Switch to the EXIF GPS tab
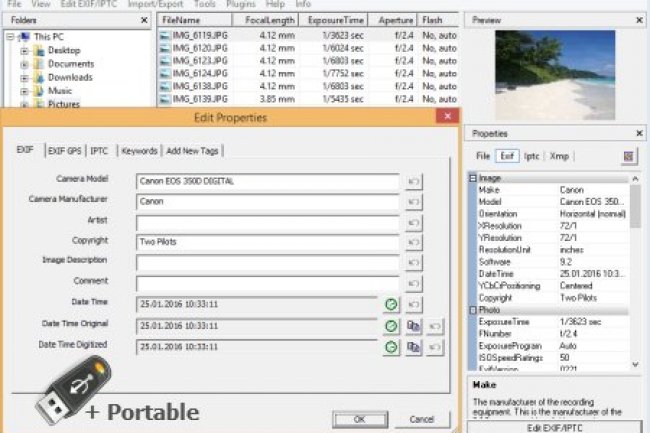 click(64, 151)
